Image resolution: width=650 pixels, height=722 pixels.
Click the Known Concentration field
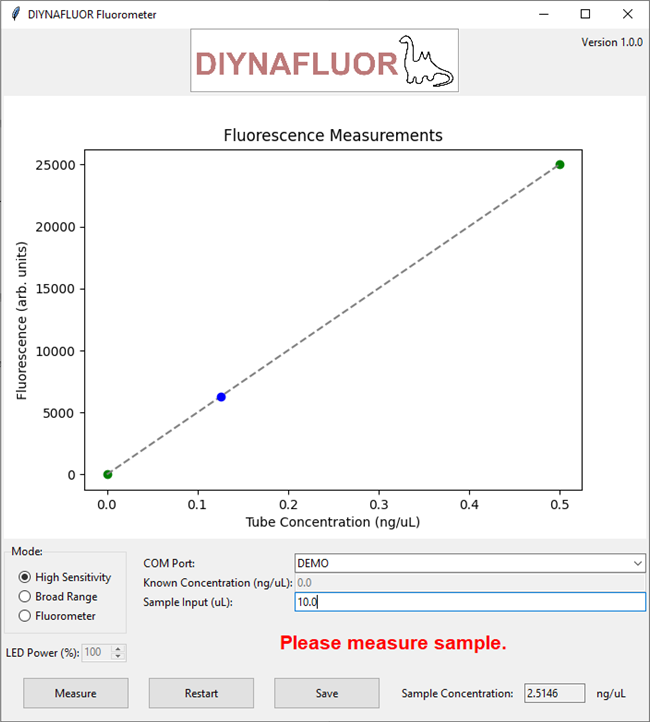[x=470, y=582]
